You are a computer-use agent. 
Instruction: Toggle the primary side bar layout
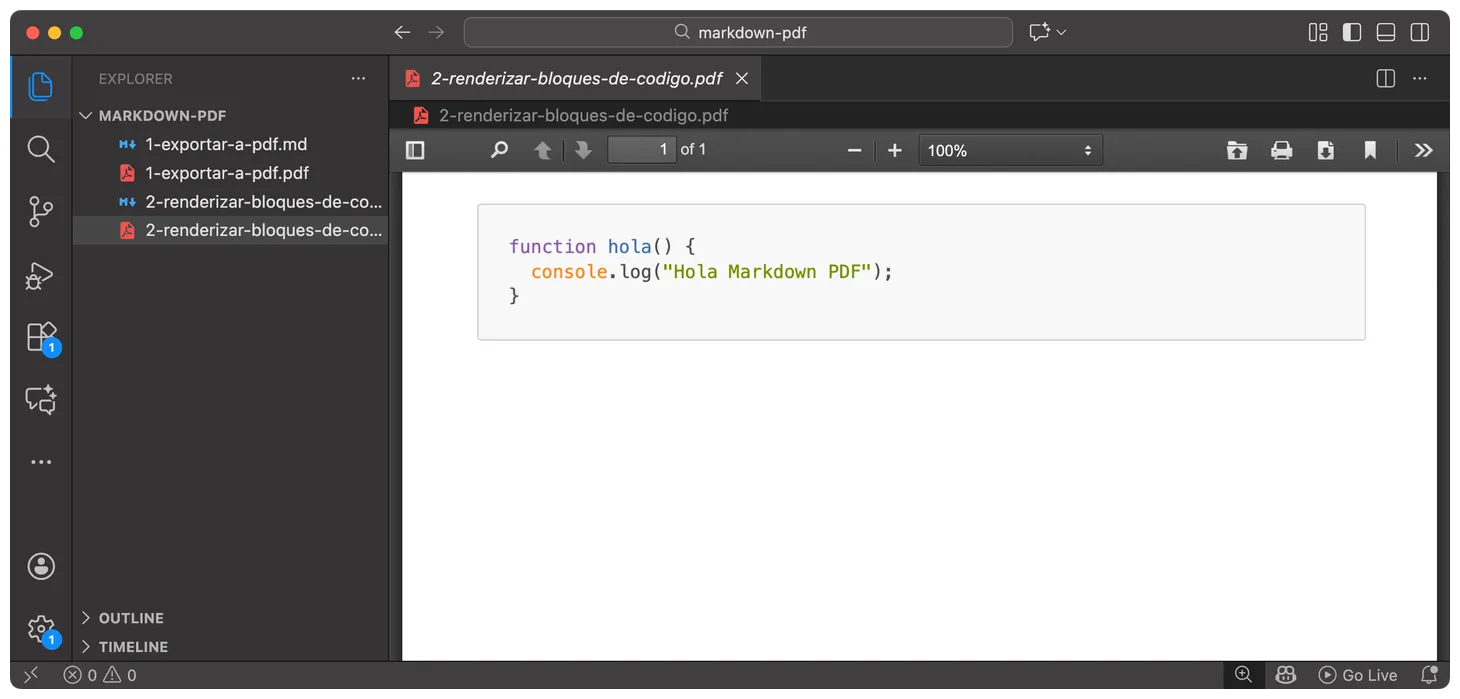click(1352, 32)
